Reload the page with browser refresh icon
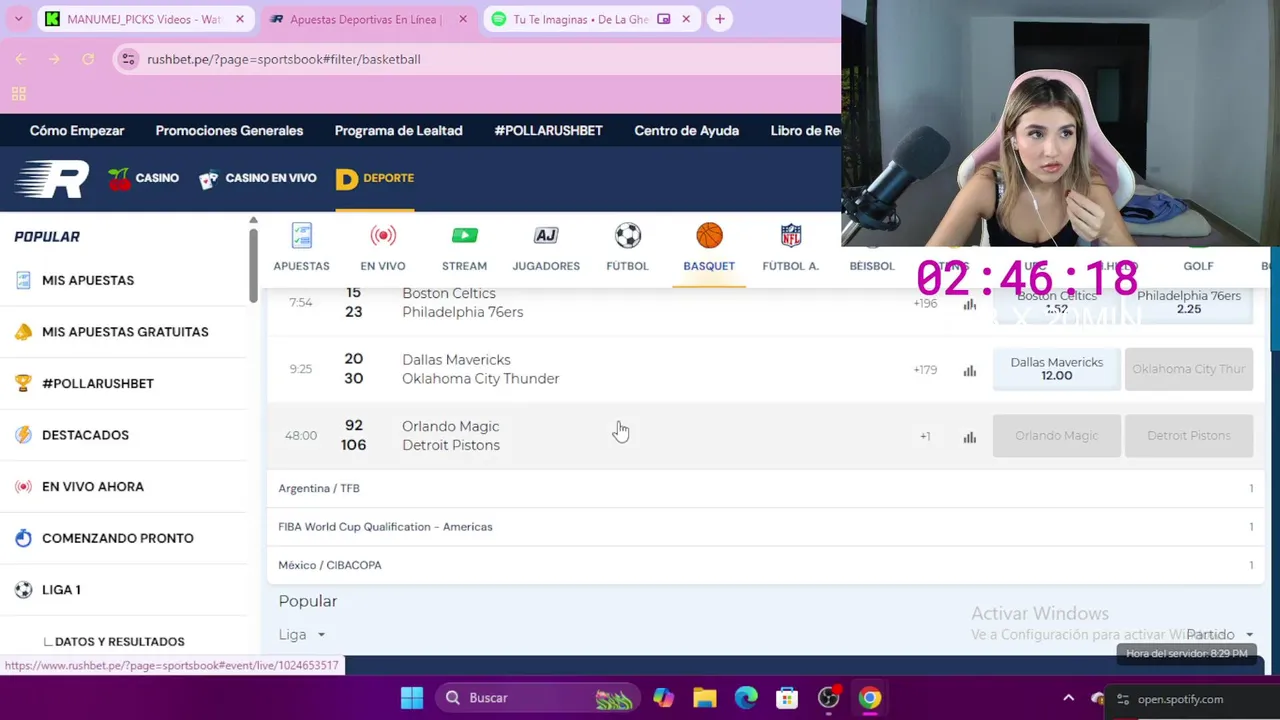The image size is (1280, 720). [88, 59]
